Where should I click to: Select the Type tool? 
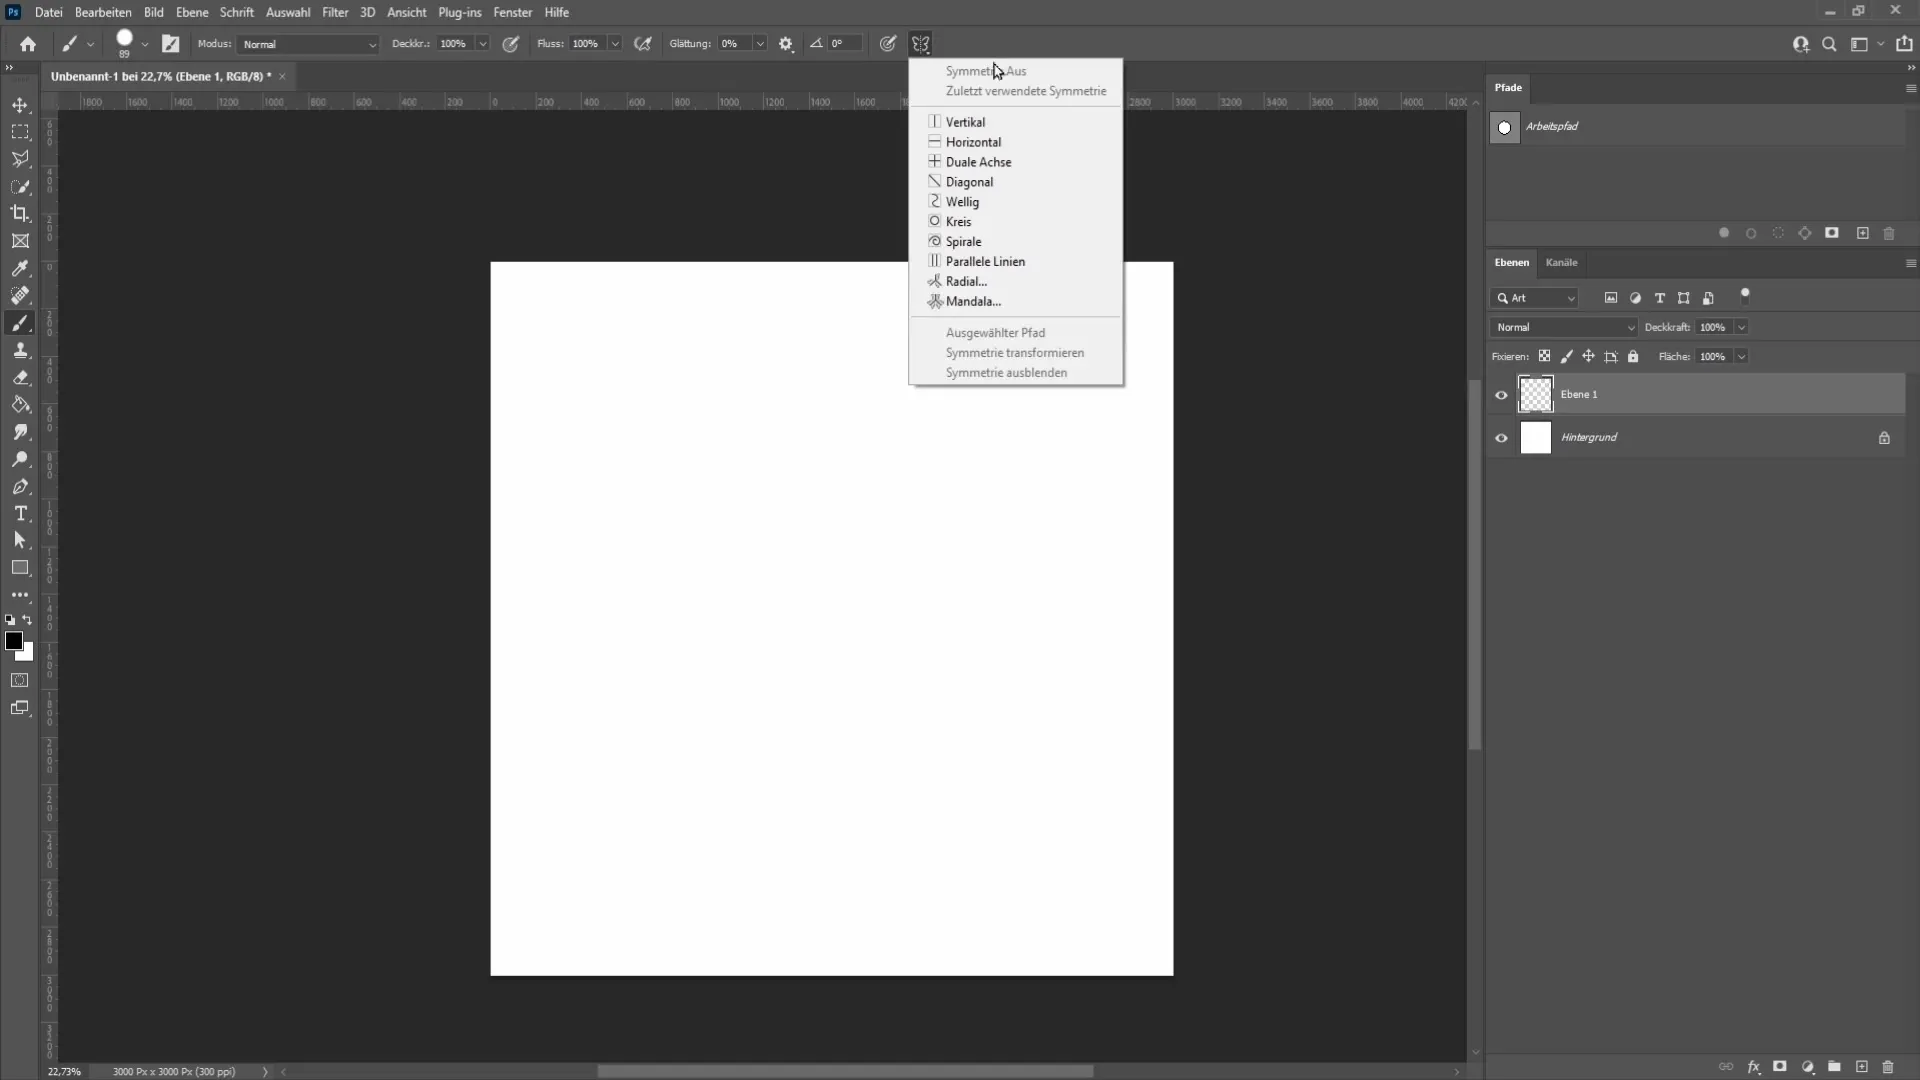pyautogui.click(x=20, y=513)
